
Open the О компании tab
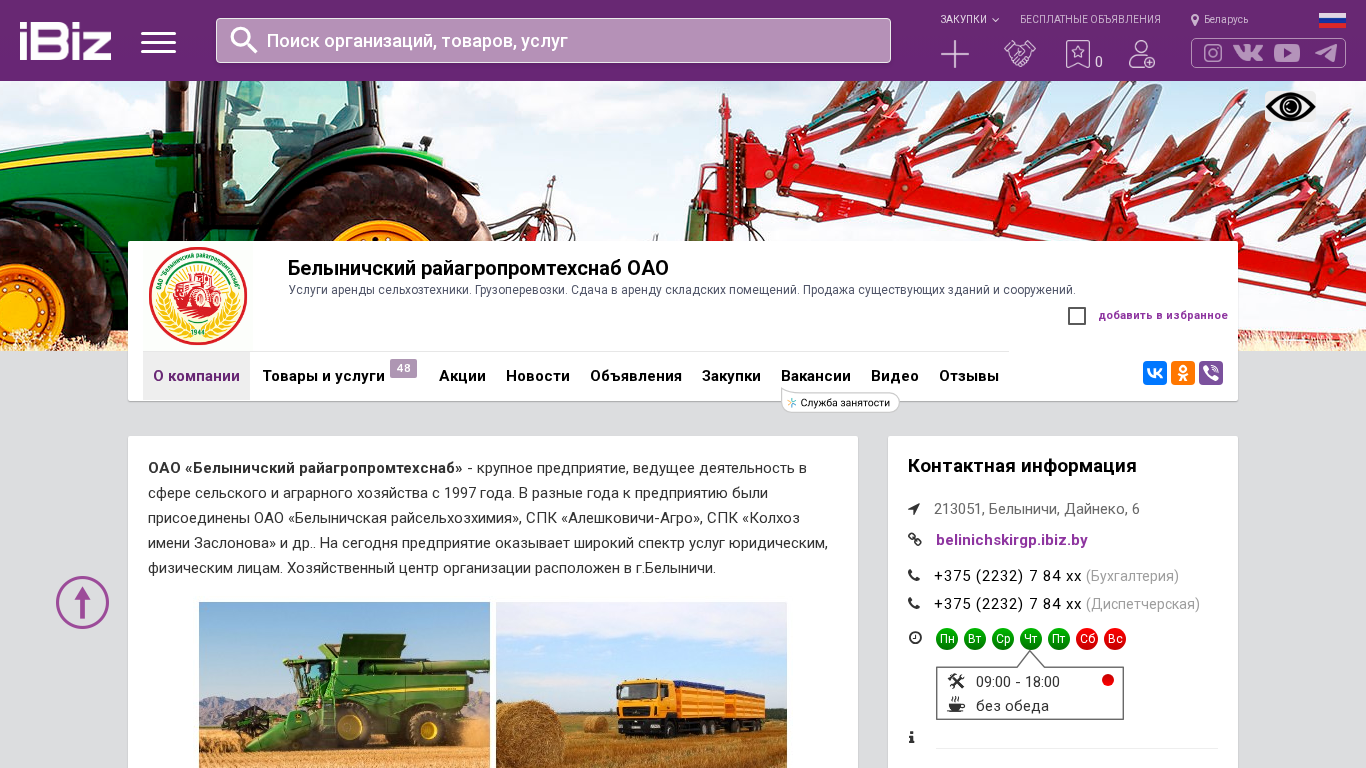tap(196, 376)
